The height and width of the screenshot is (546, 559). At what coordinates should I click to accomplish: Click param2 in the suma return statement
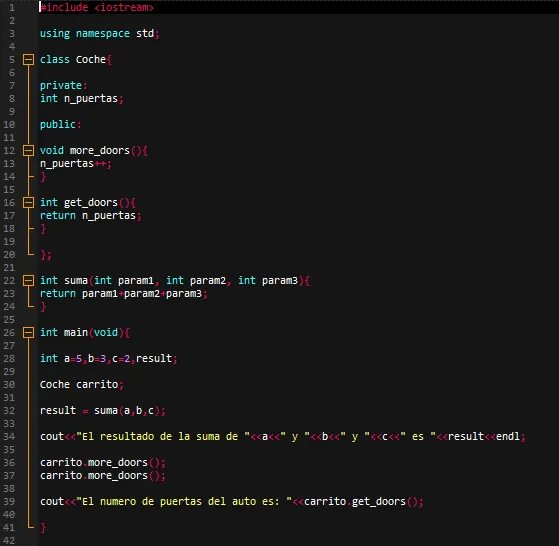142,294
